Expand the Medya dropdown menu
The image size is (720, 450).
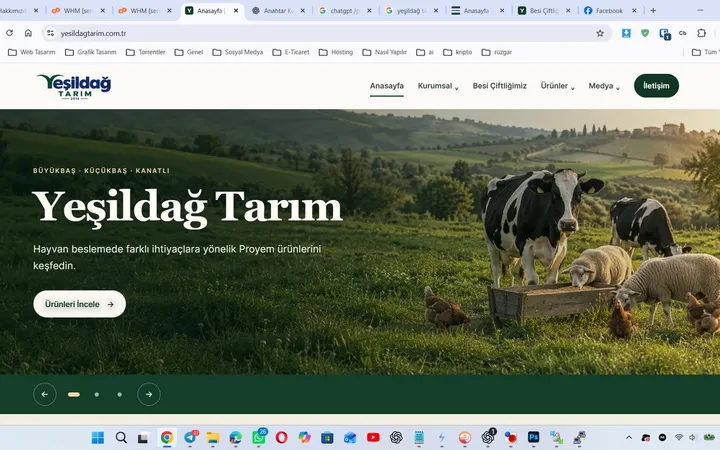click(604, 86)
